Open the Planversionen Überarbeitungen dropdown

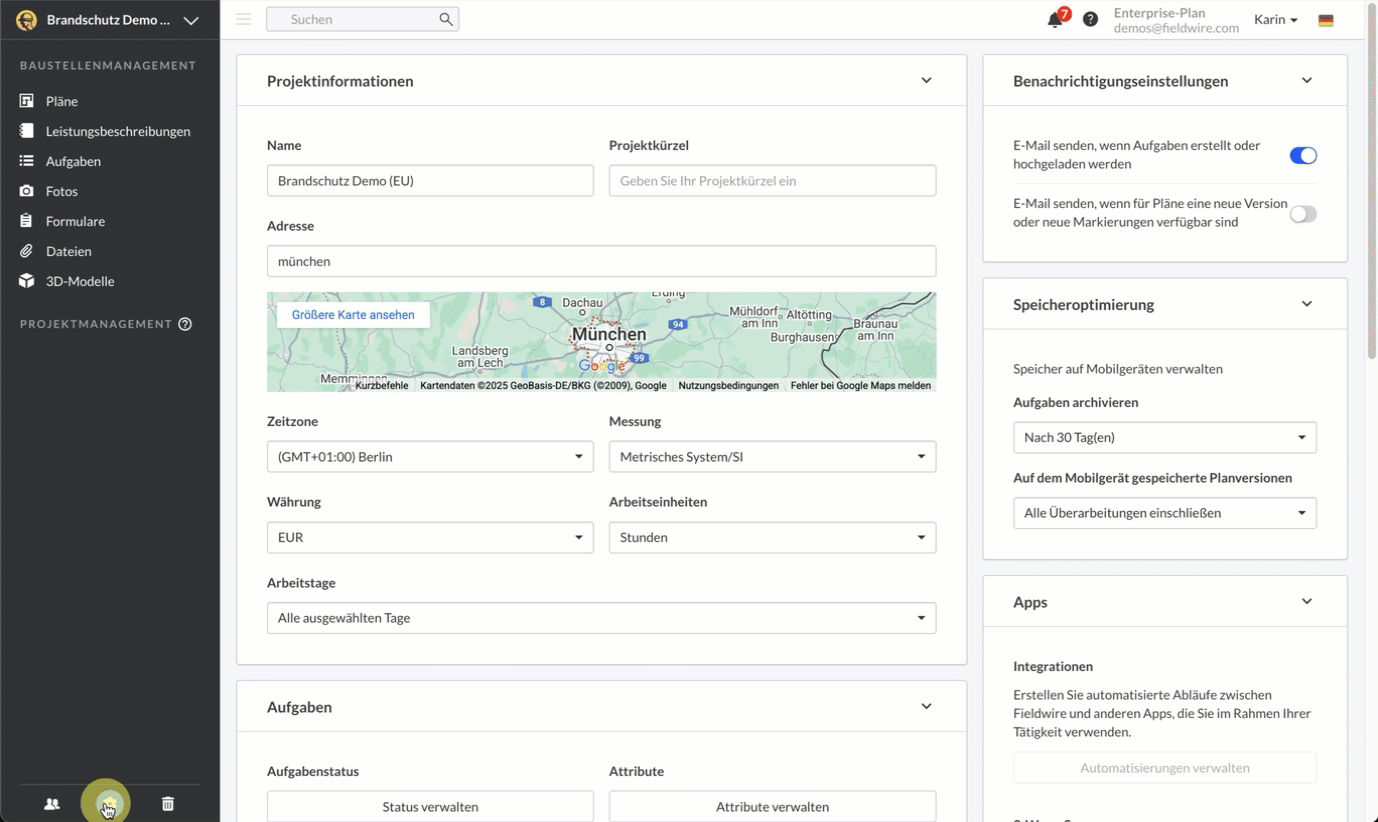(1164, 513)
